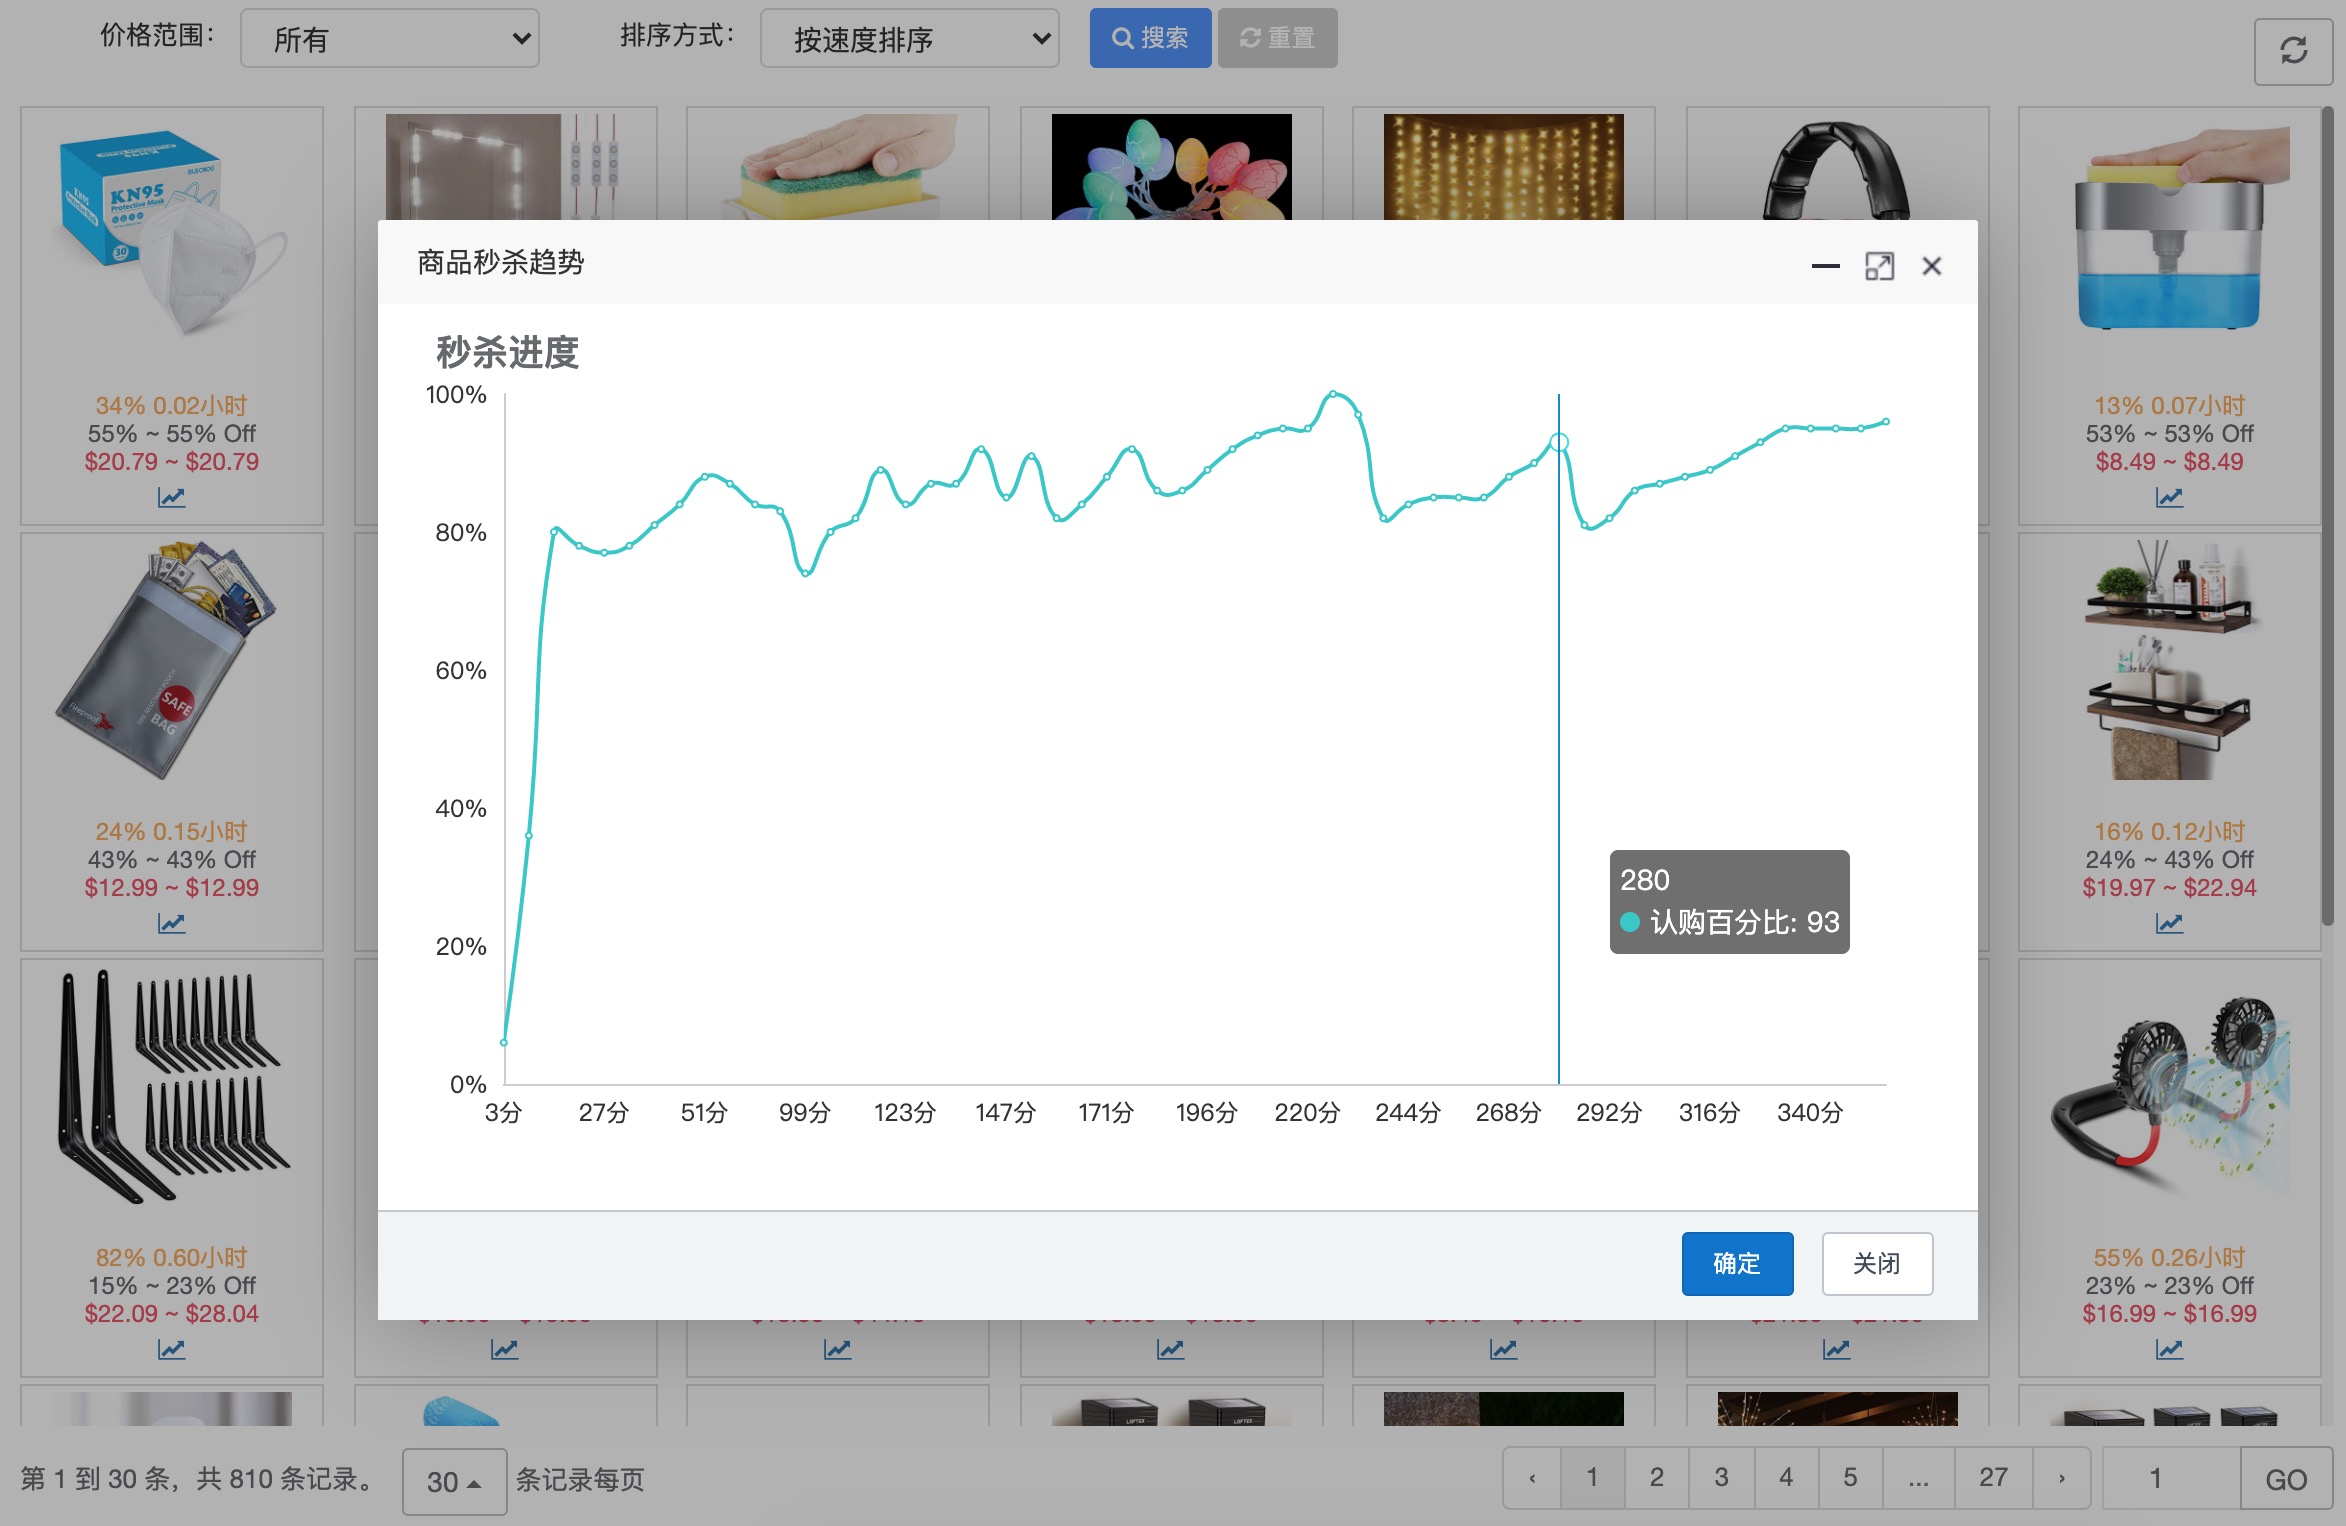
Task: Click the GO pagination button
Action: 2286,1479
